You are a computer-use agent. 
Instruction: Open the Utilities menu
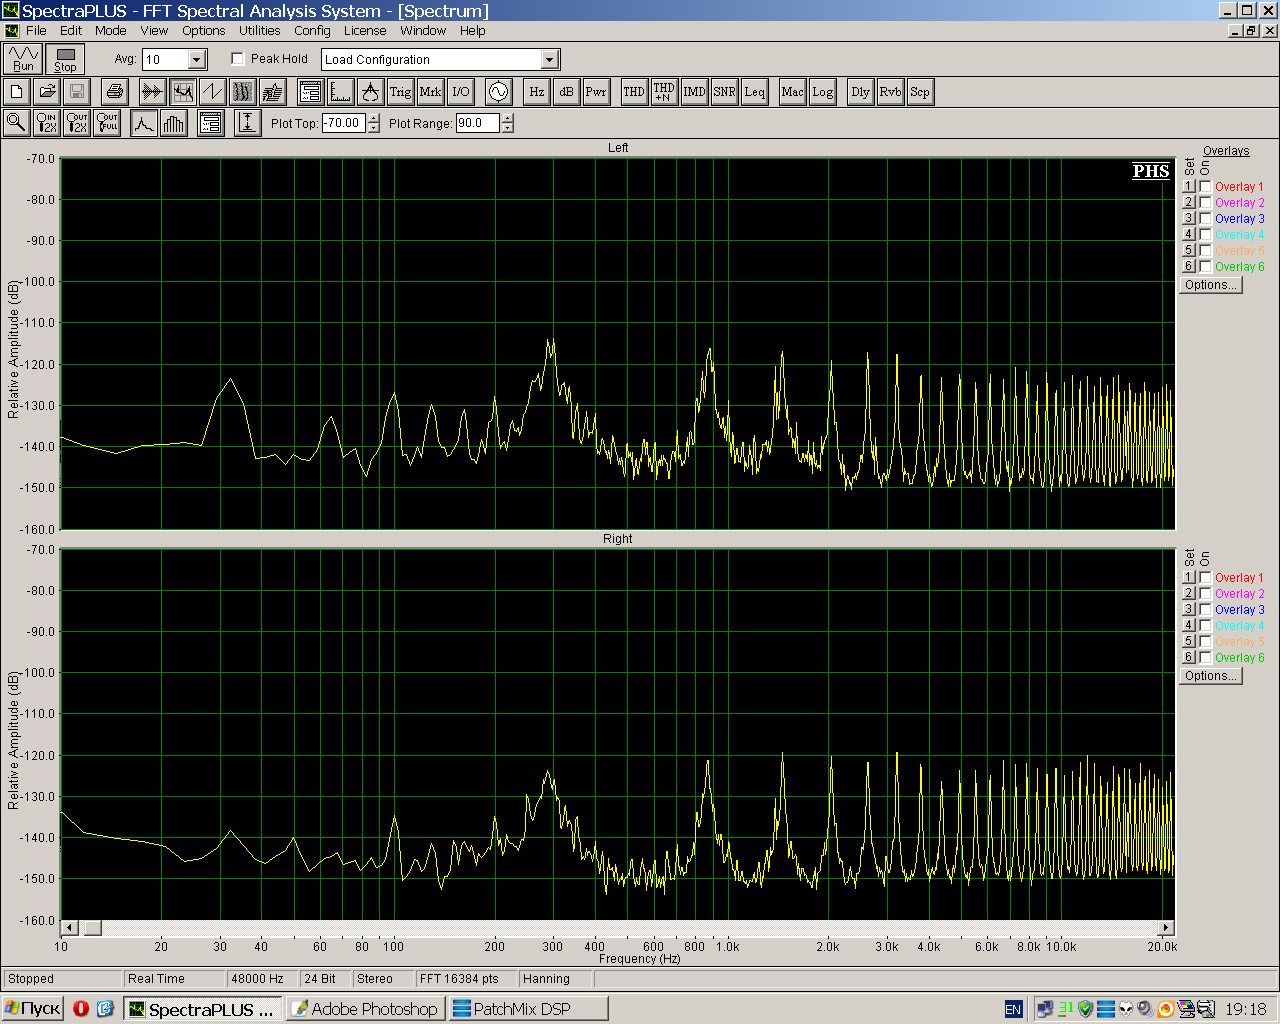[259, 31]
